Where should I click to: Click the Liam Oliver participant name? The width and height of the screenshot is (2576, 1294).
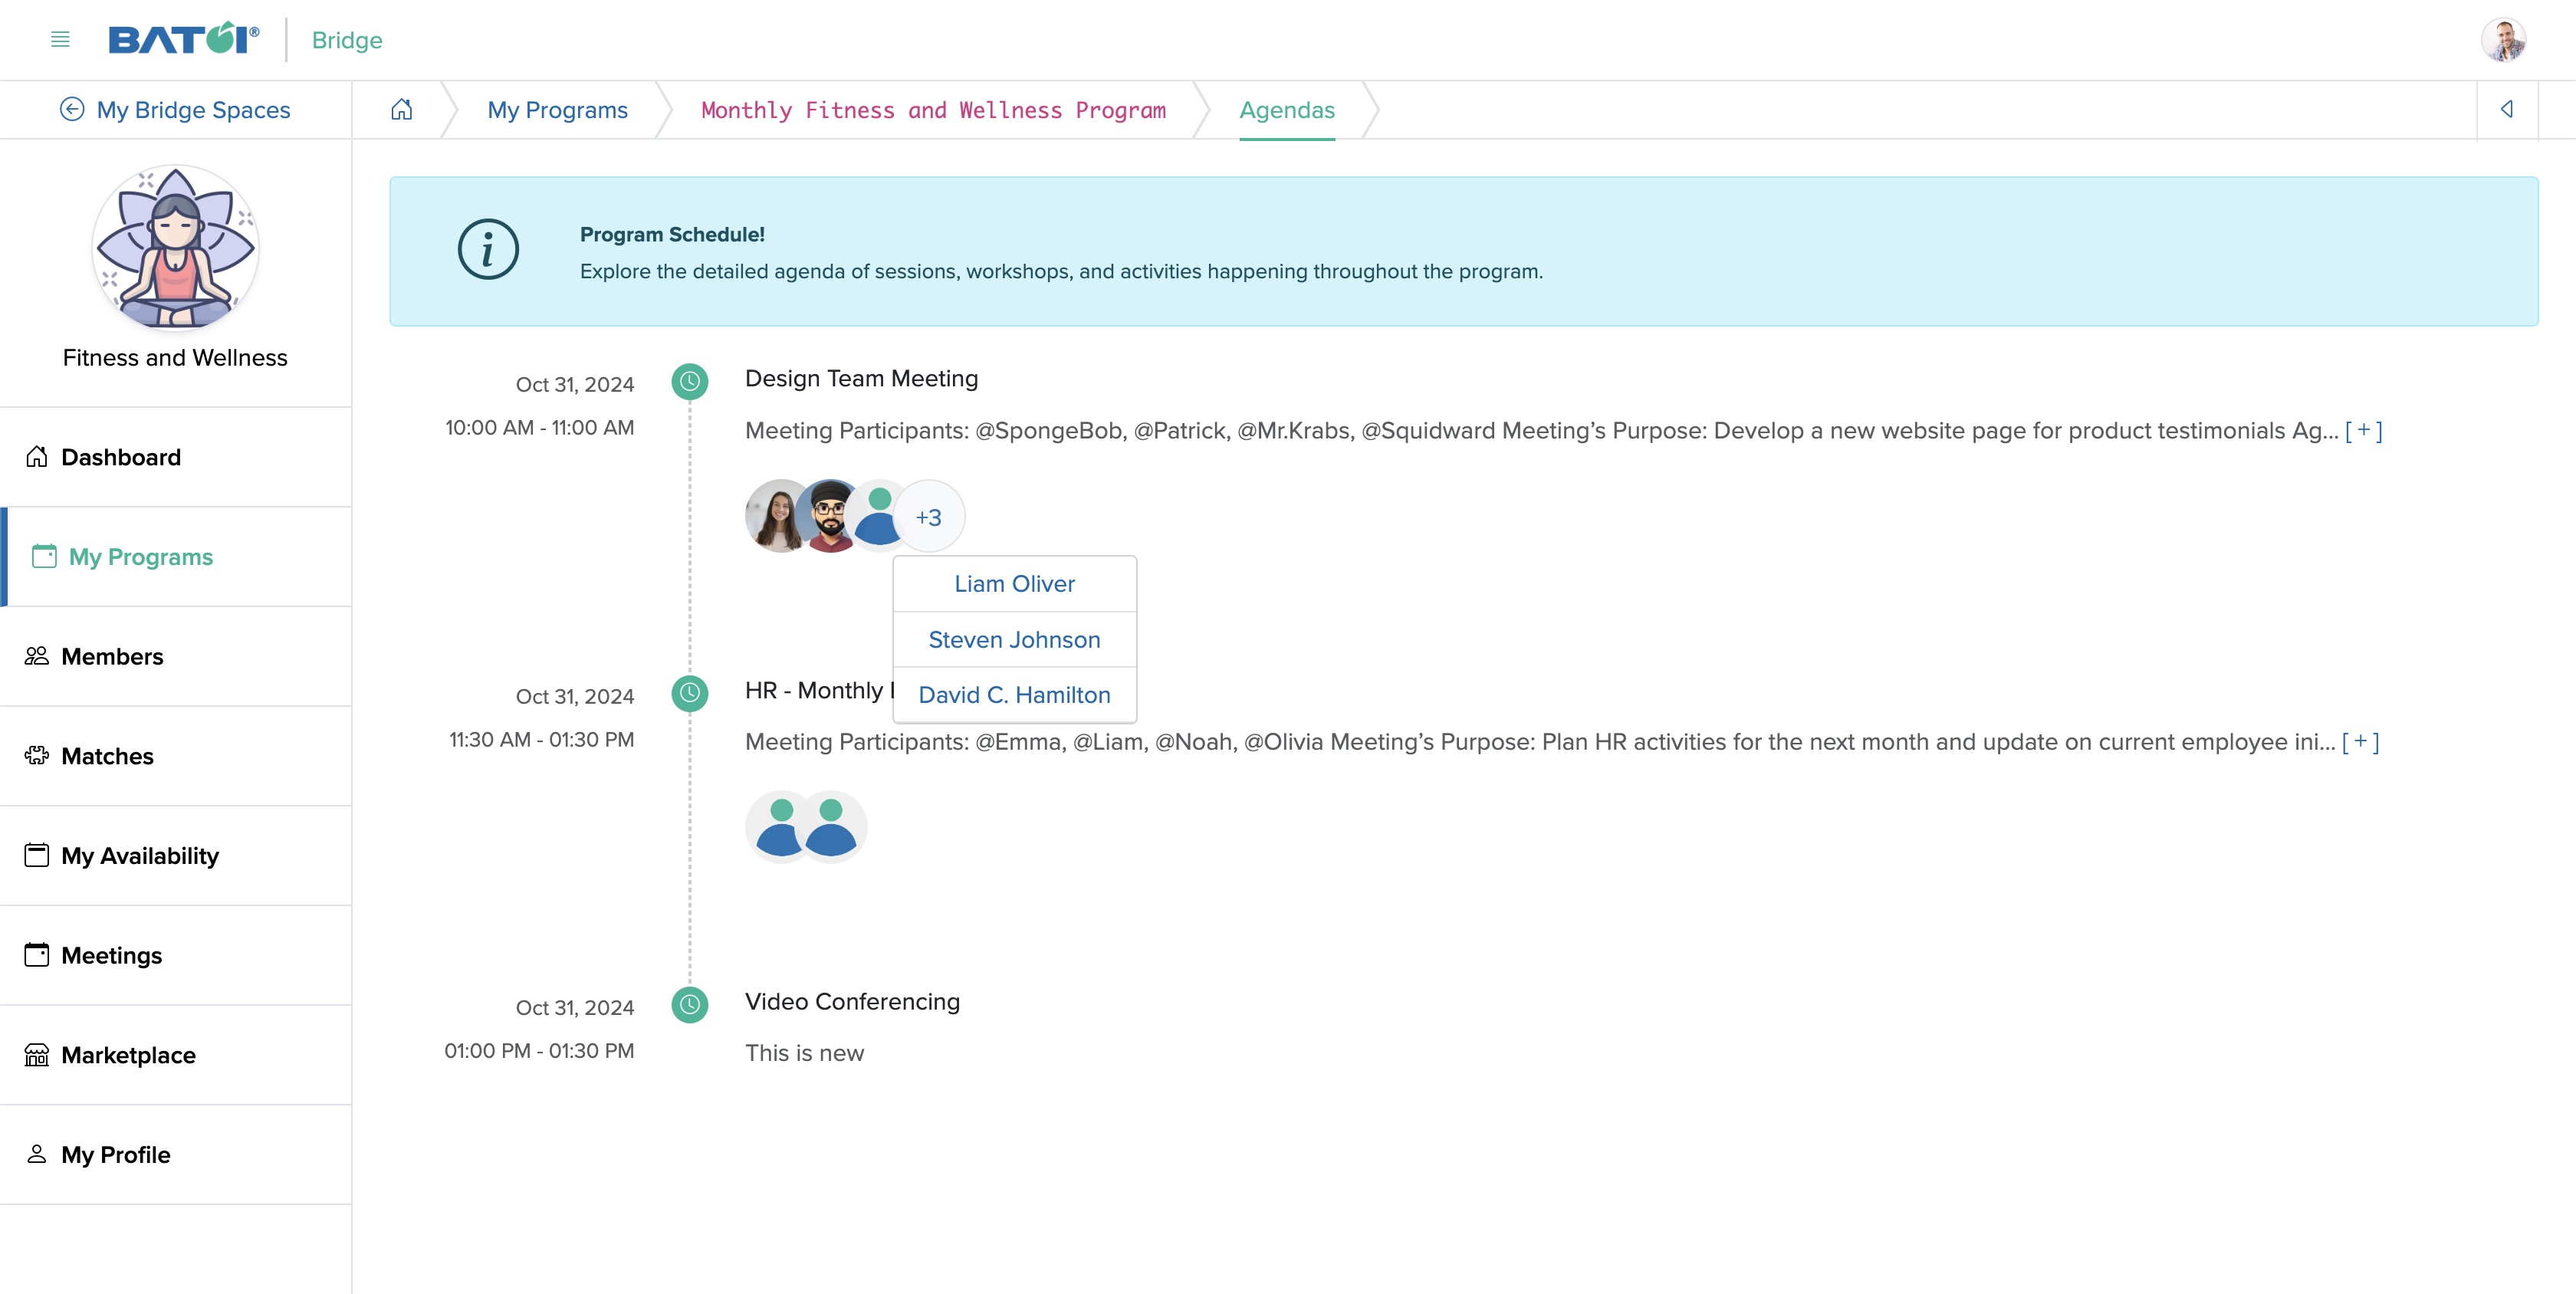(x=1014, y=583)
